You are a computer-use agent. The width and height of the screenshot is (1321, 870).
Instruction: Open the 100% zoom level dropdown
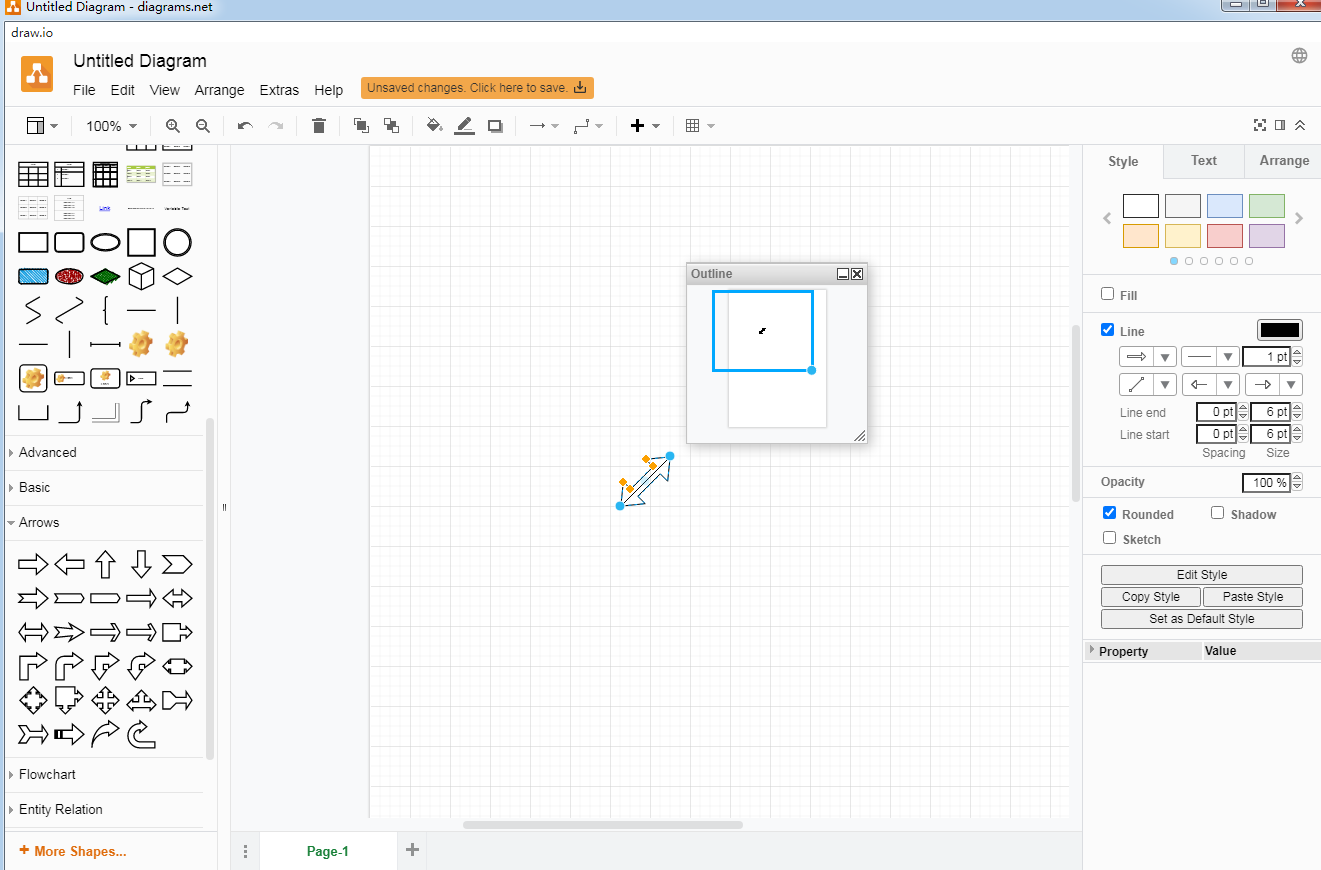click(x=111, y=126)
